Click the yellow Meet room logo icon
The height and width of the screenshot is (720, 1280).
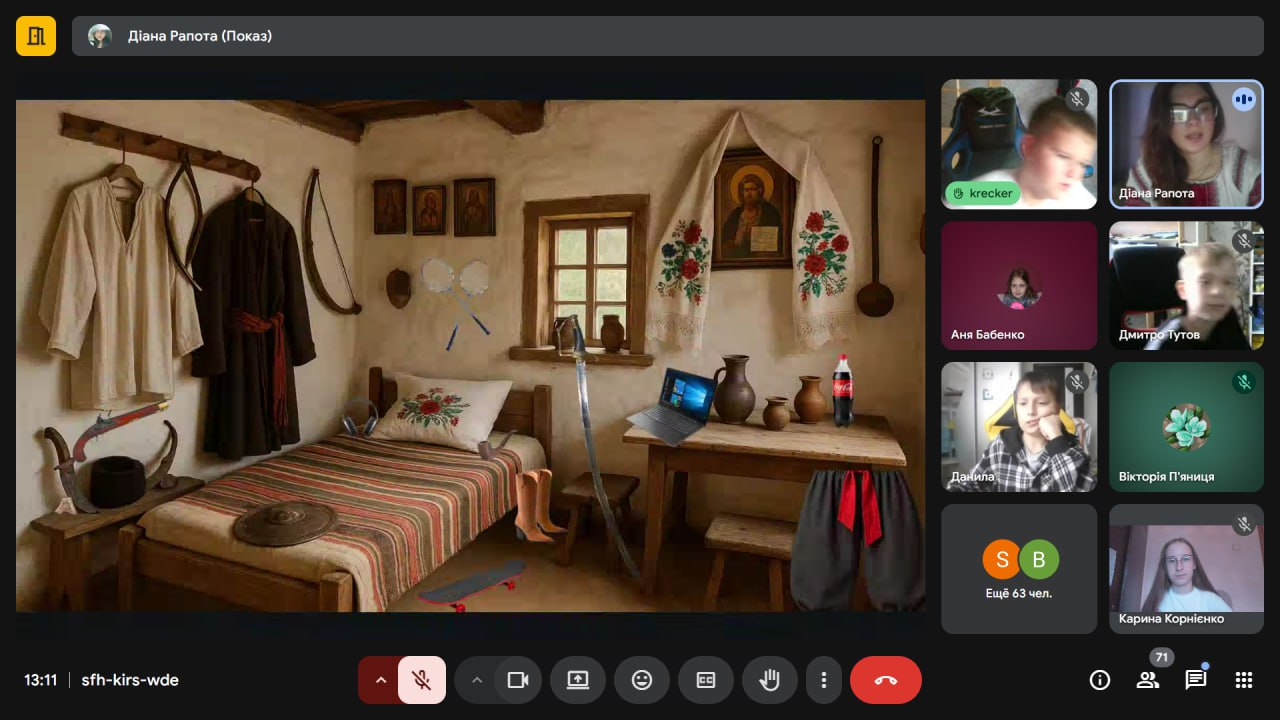click(36, 36)
